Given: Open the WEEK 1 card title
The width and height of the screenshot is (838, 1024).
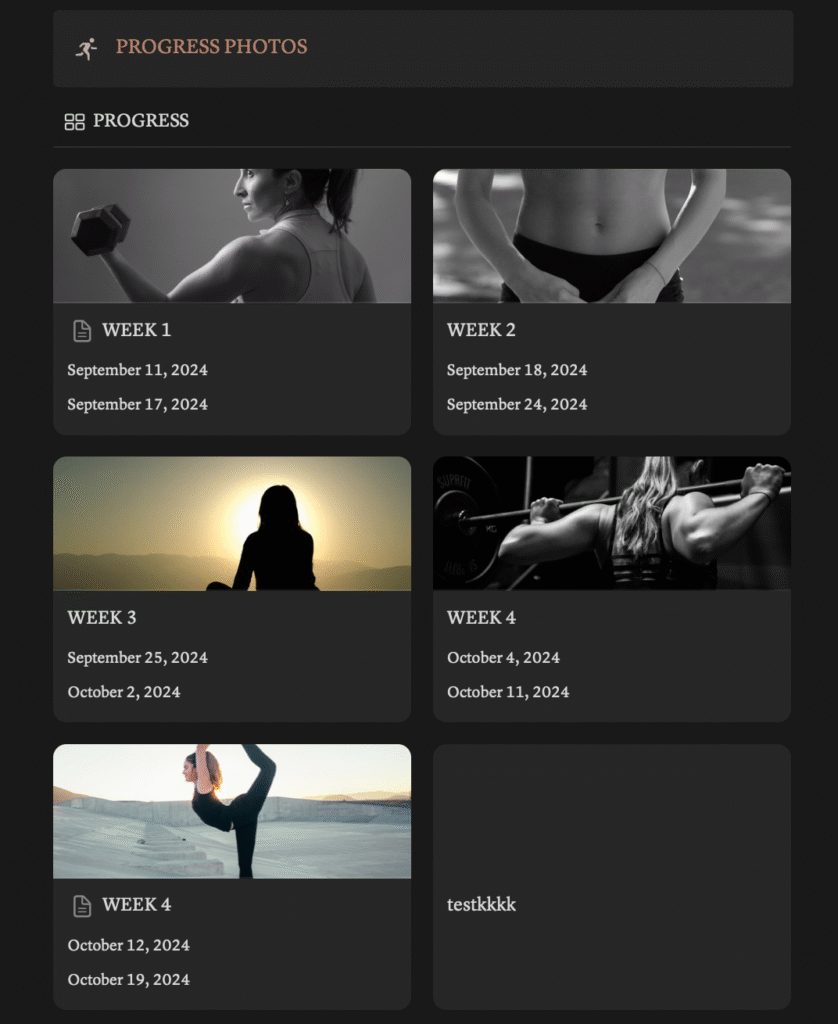Looking at the screenshot, I should pyautogui.click(x=137, y=330).
